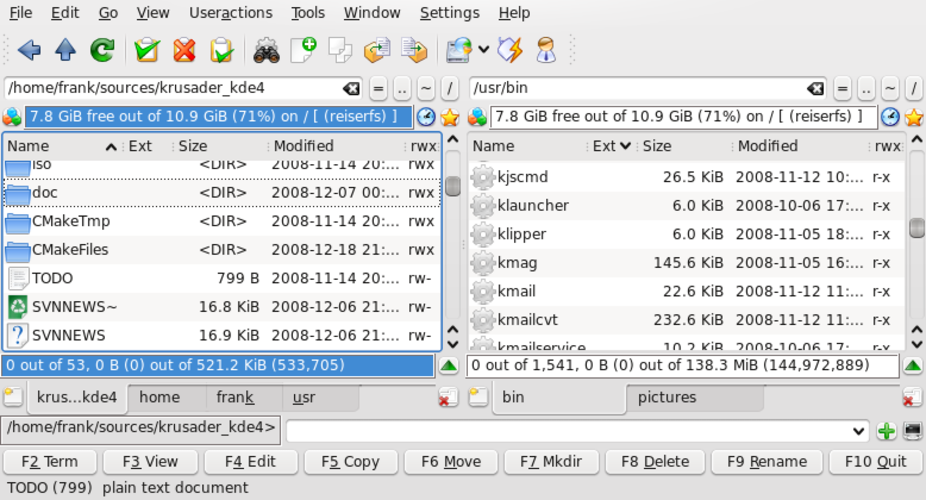Click the red X unselect-all icon

tap(184, 50)
